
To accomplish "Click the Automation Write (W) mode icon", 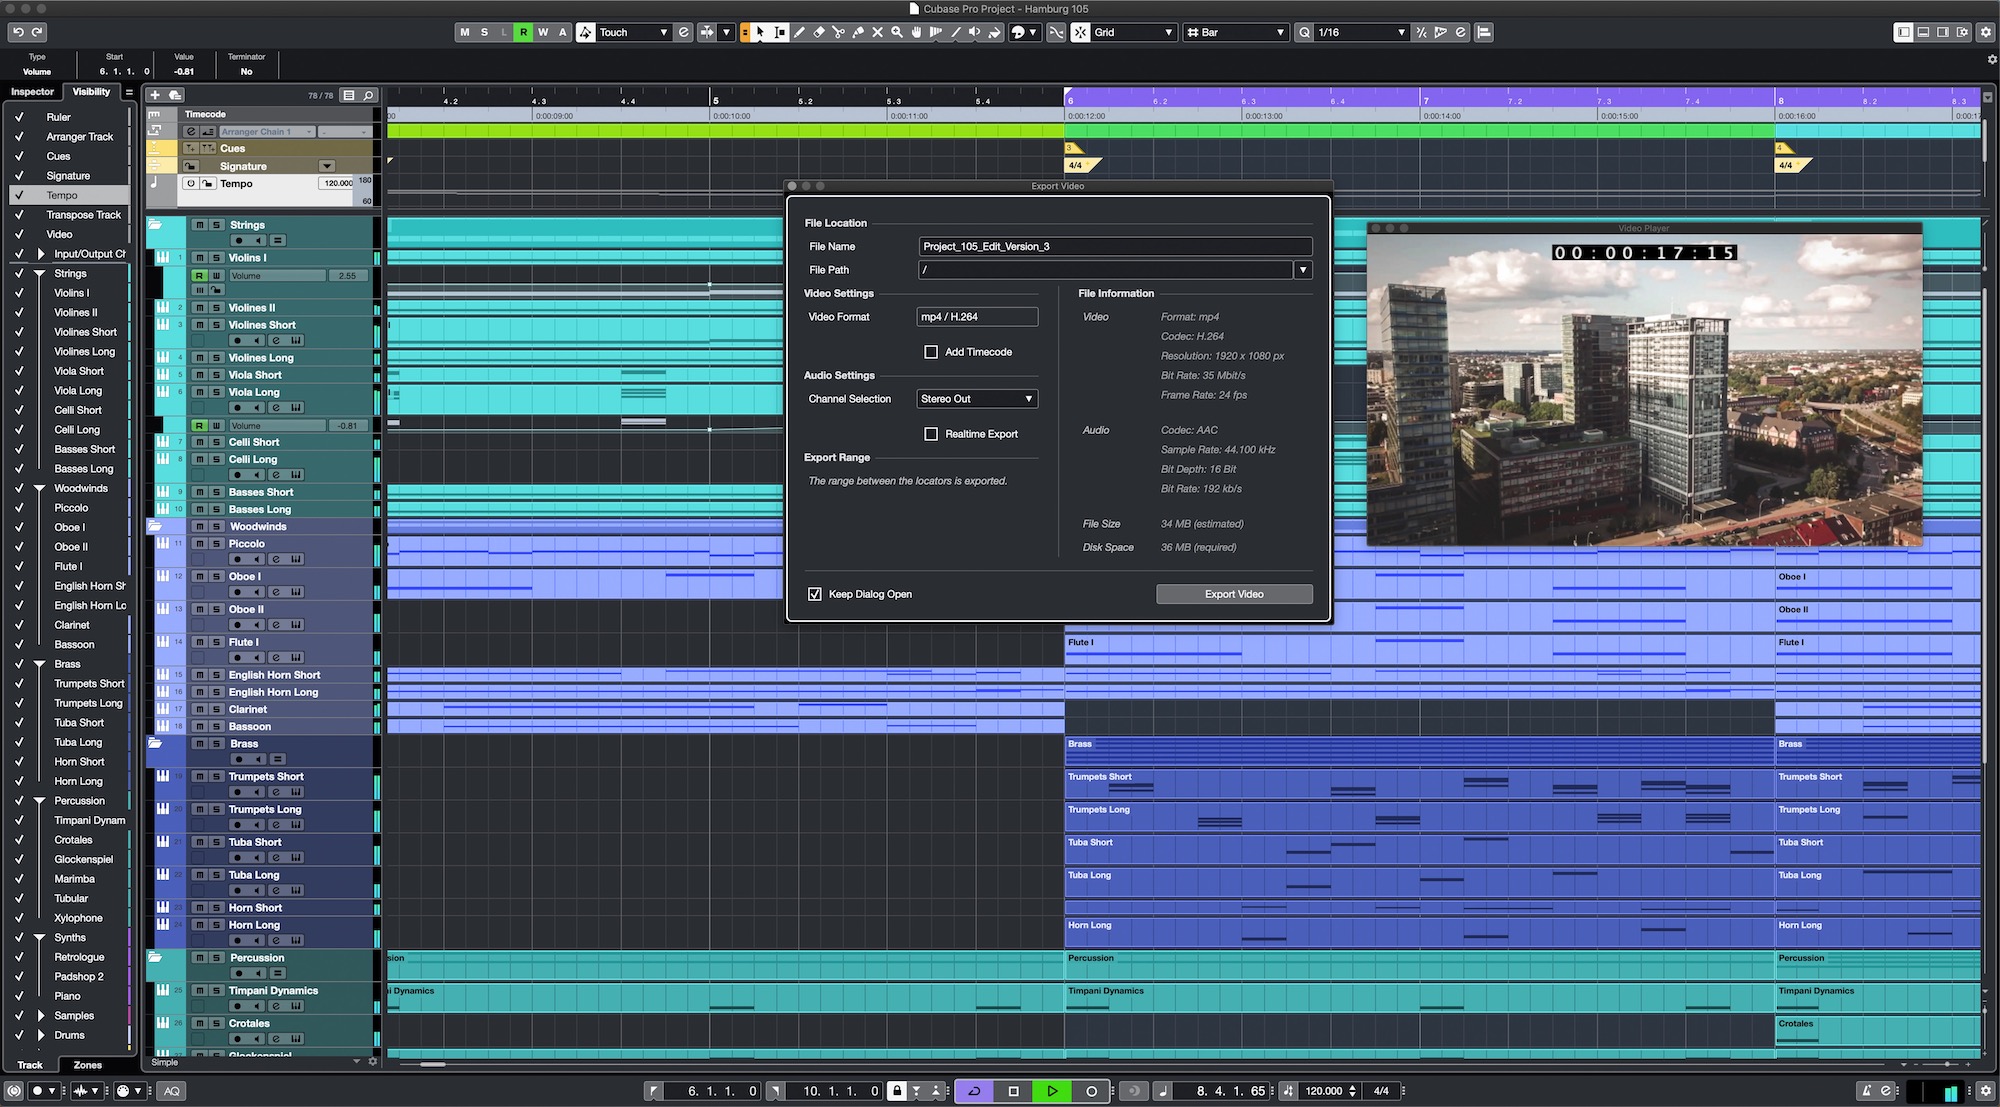I will (x=540, y=33).
